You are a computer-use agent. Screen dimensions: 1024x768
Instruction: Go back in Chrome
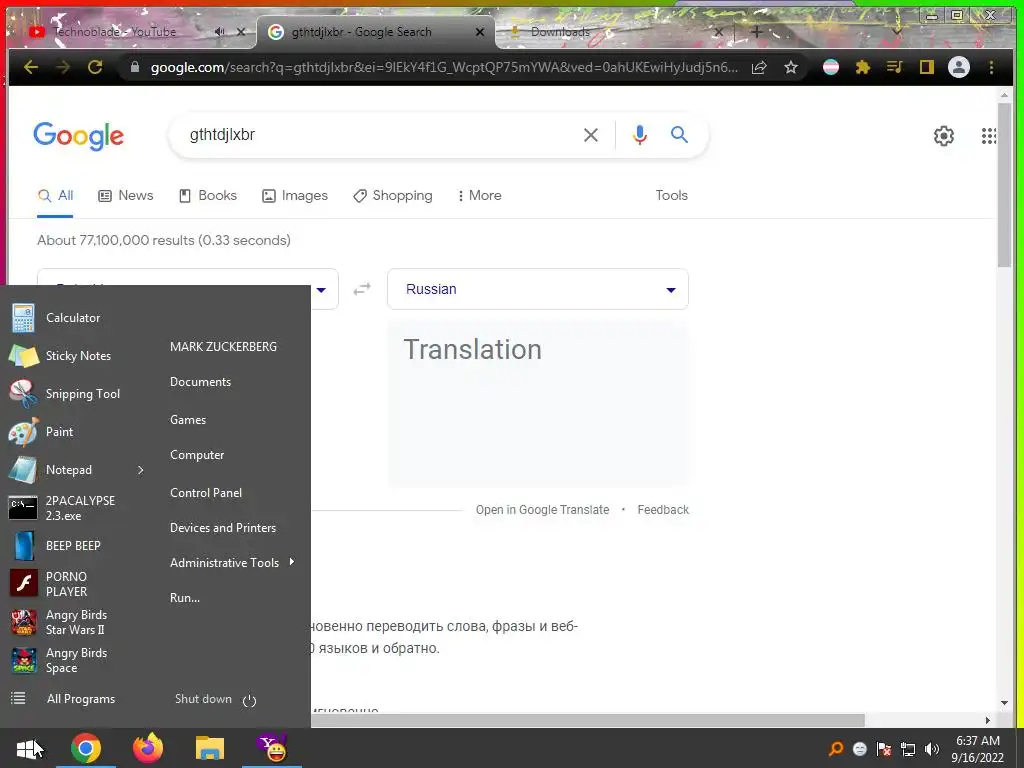pos(31,67)
